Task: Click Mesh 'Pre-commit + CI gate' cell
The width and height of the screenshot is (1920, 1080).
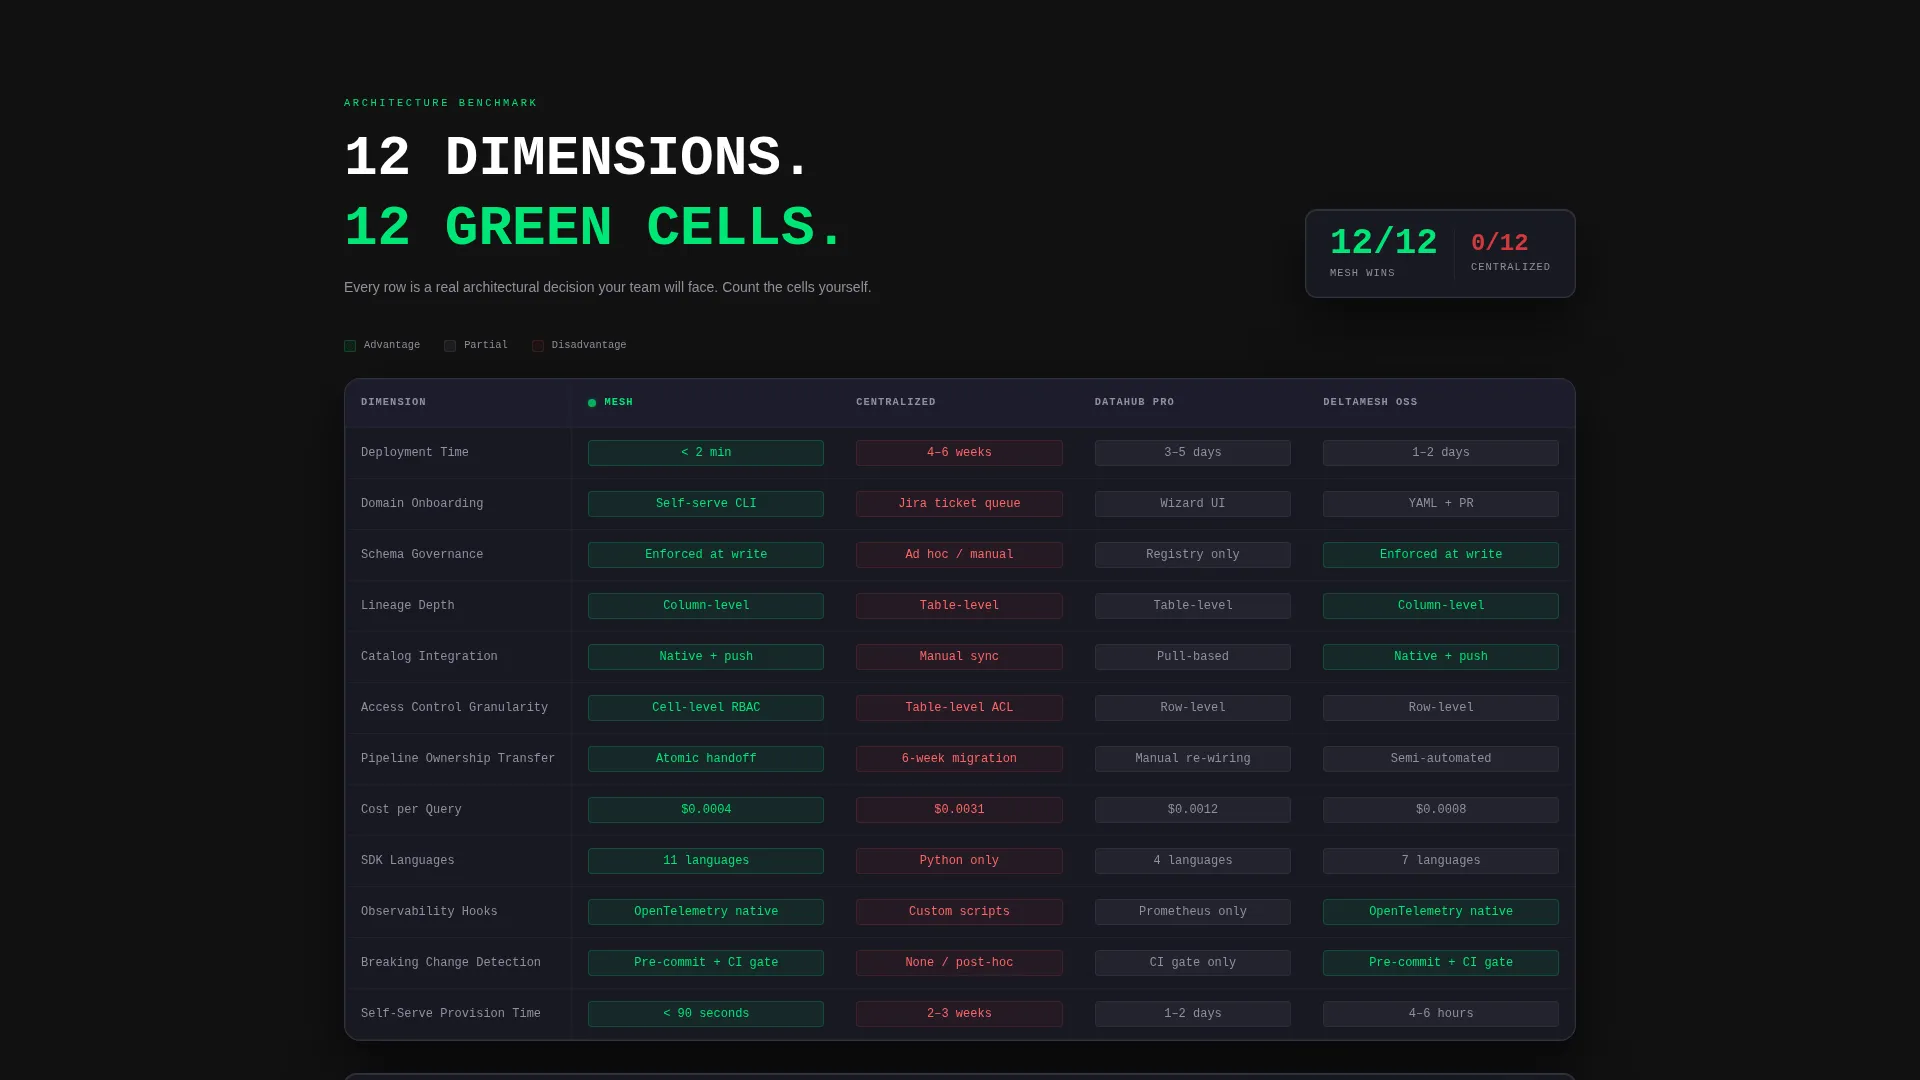Action: tap(706, 963)
